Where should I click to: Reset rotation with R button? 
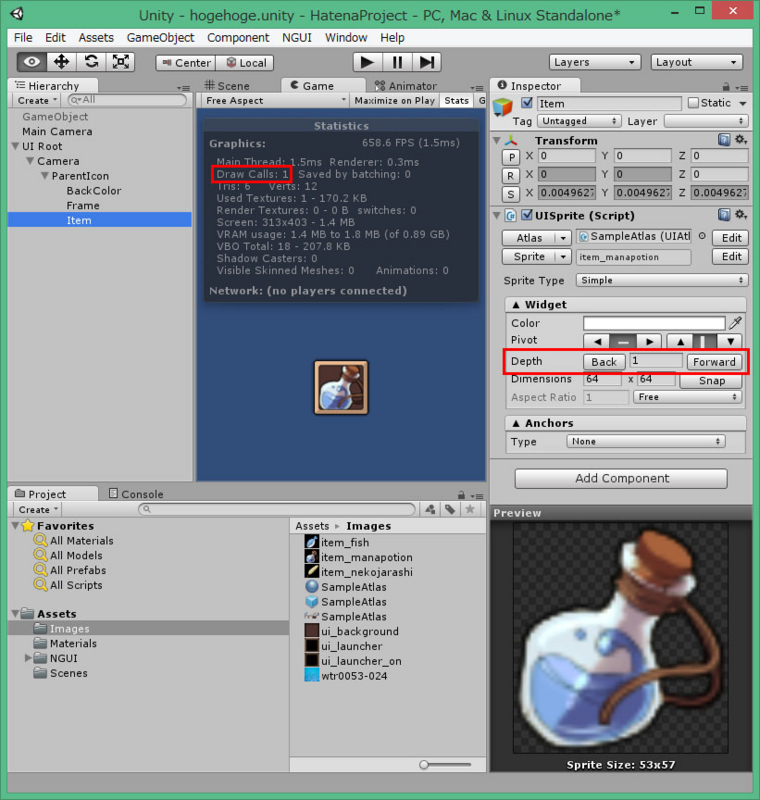pyautogui.click(x=511, y=176)
